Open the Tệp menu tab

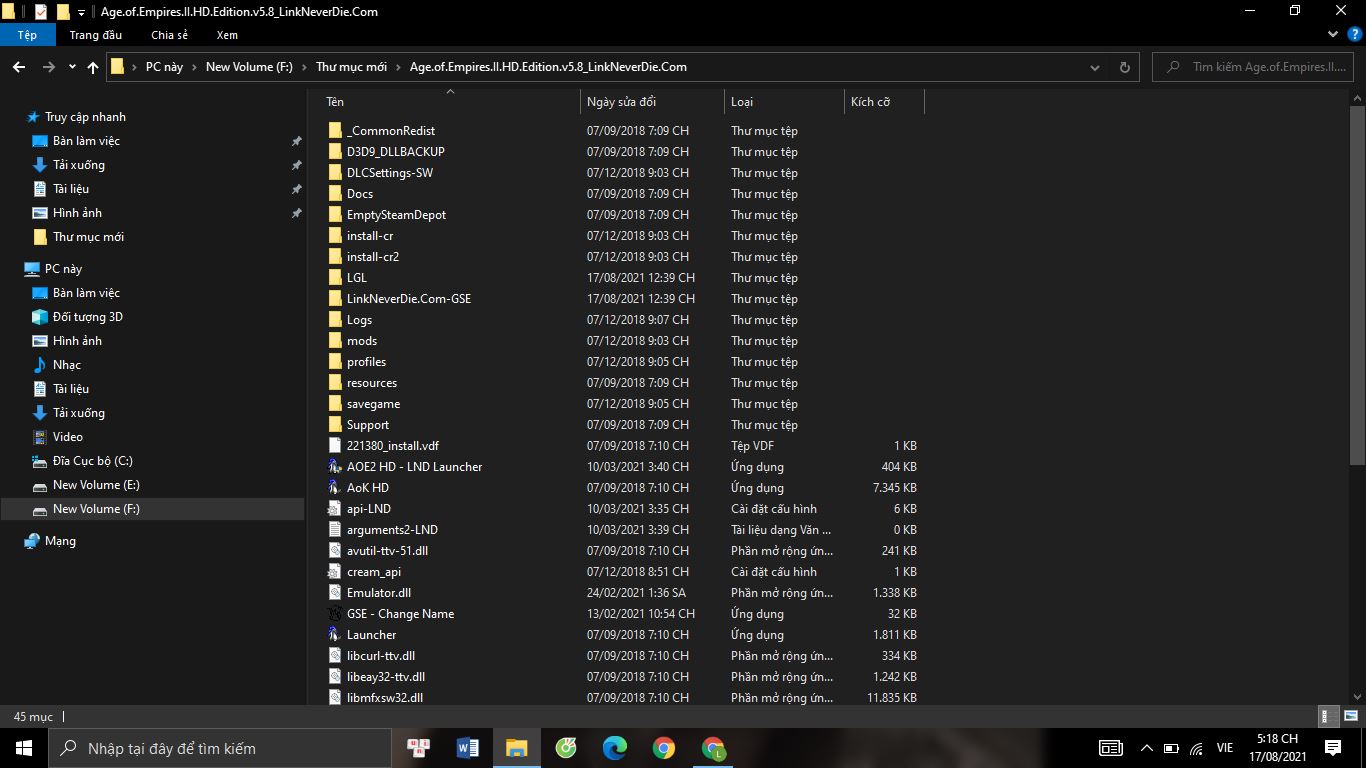tap(27, 35)
